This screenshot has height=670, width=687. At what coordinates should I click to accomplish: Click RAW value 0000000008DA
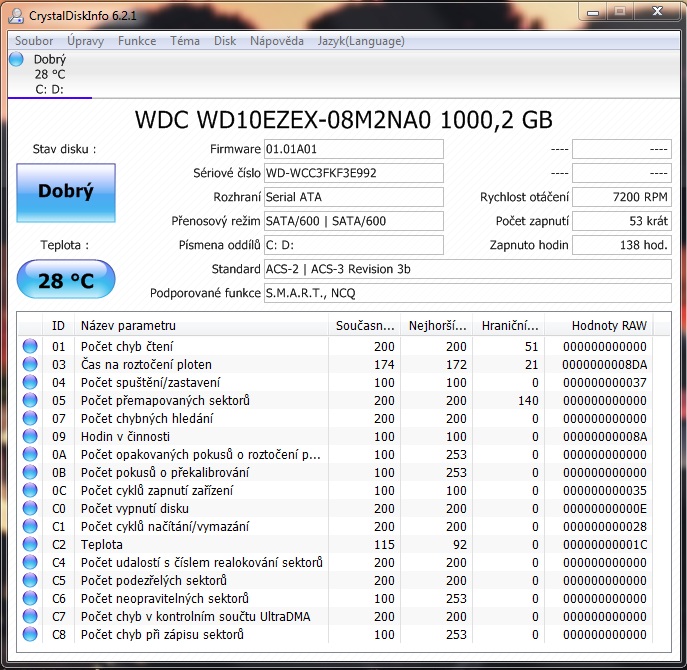604,364
